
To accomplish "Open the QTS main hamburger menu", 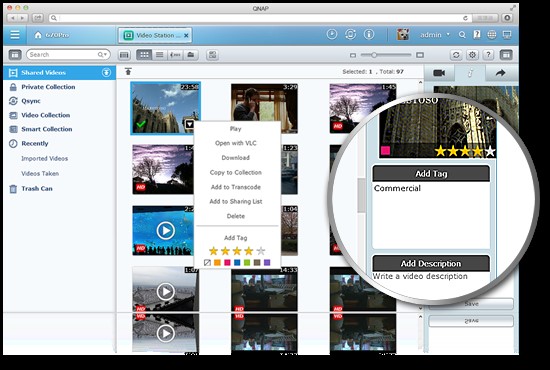I will pyautogui.click(x=15, y=35).
